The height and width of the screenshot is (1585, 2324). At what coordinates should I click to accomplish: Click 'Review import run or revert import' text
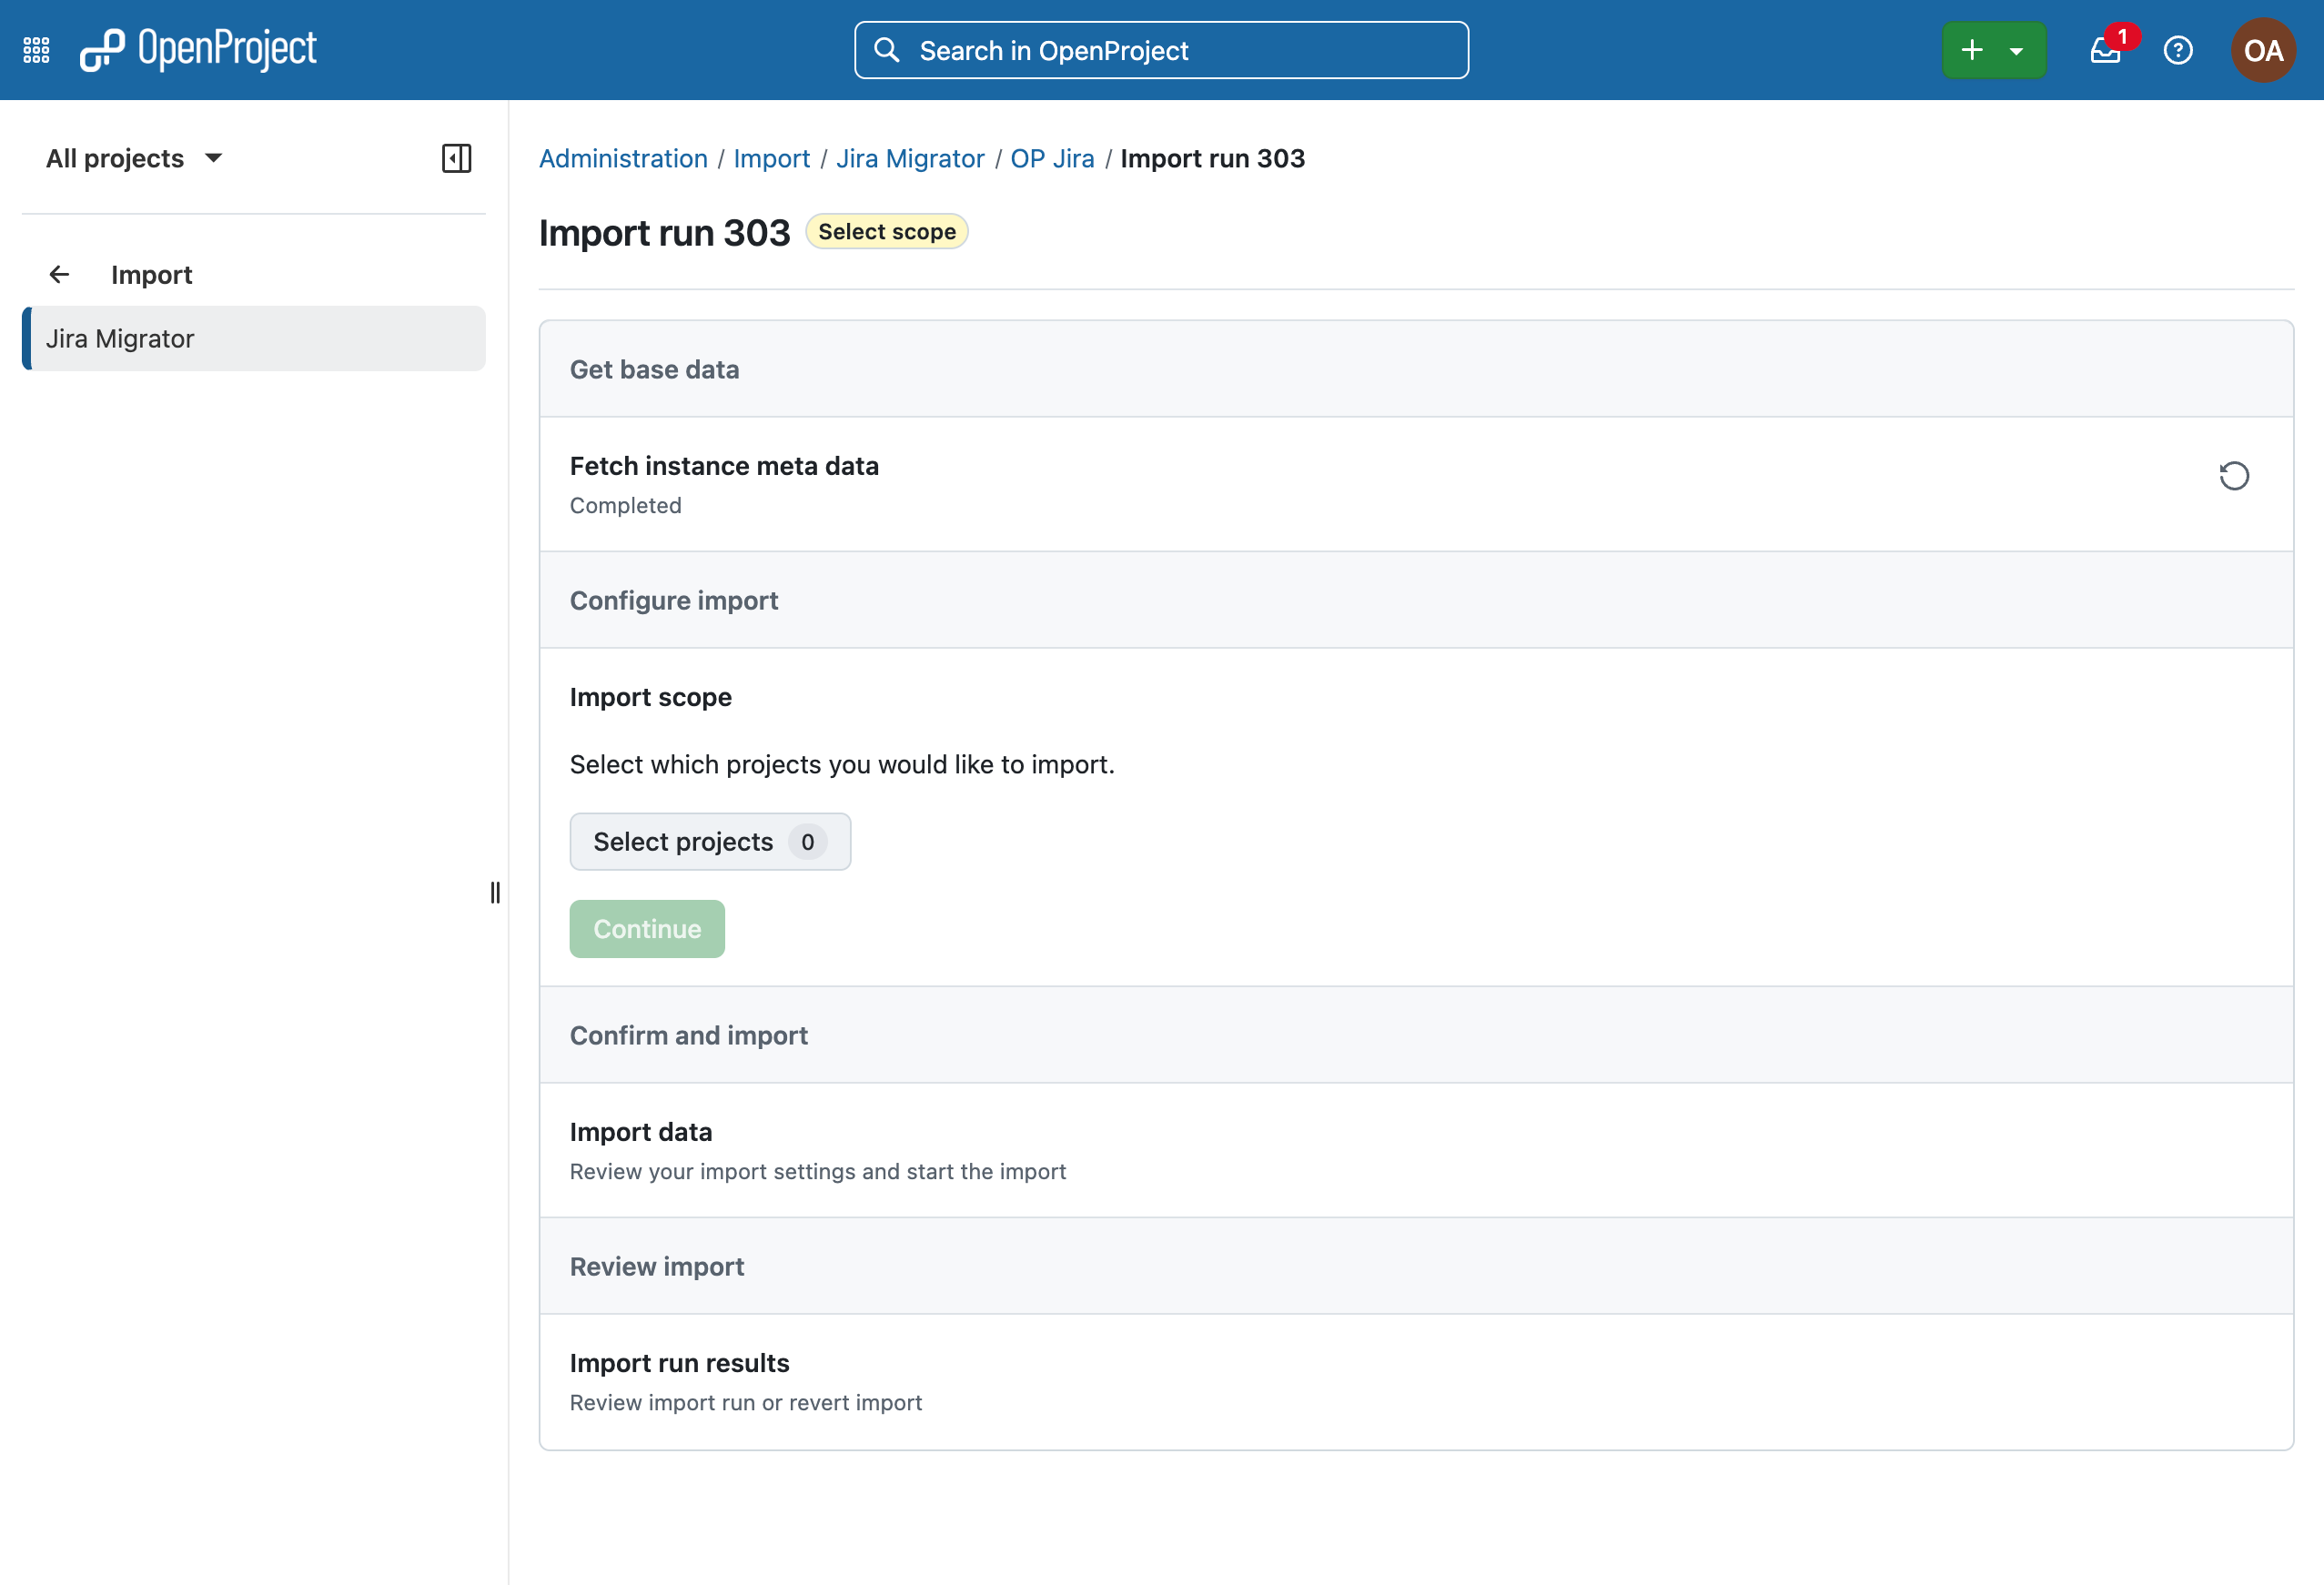click(x=746, y=1402)
